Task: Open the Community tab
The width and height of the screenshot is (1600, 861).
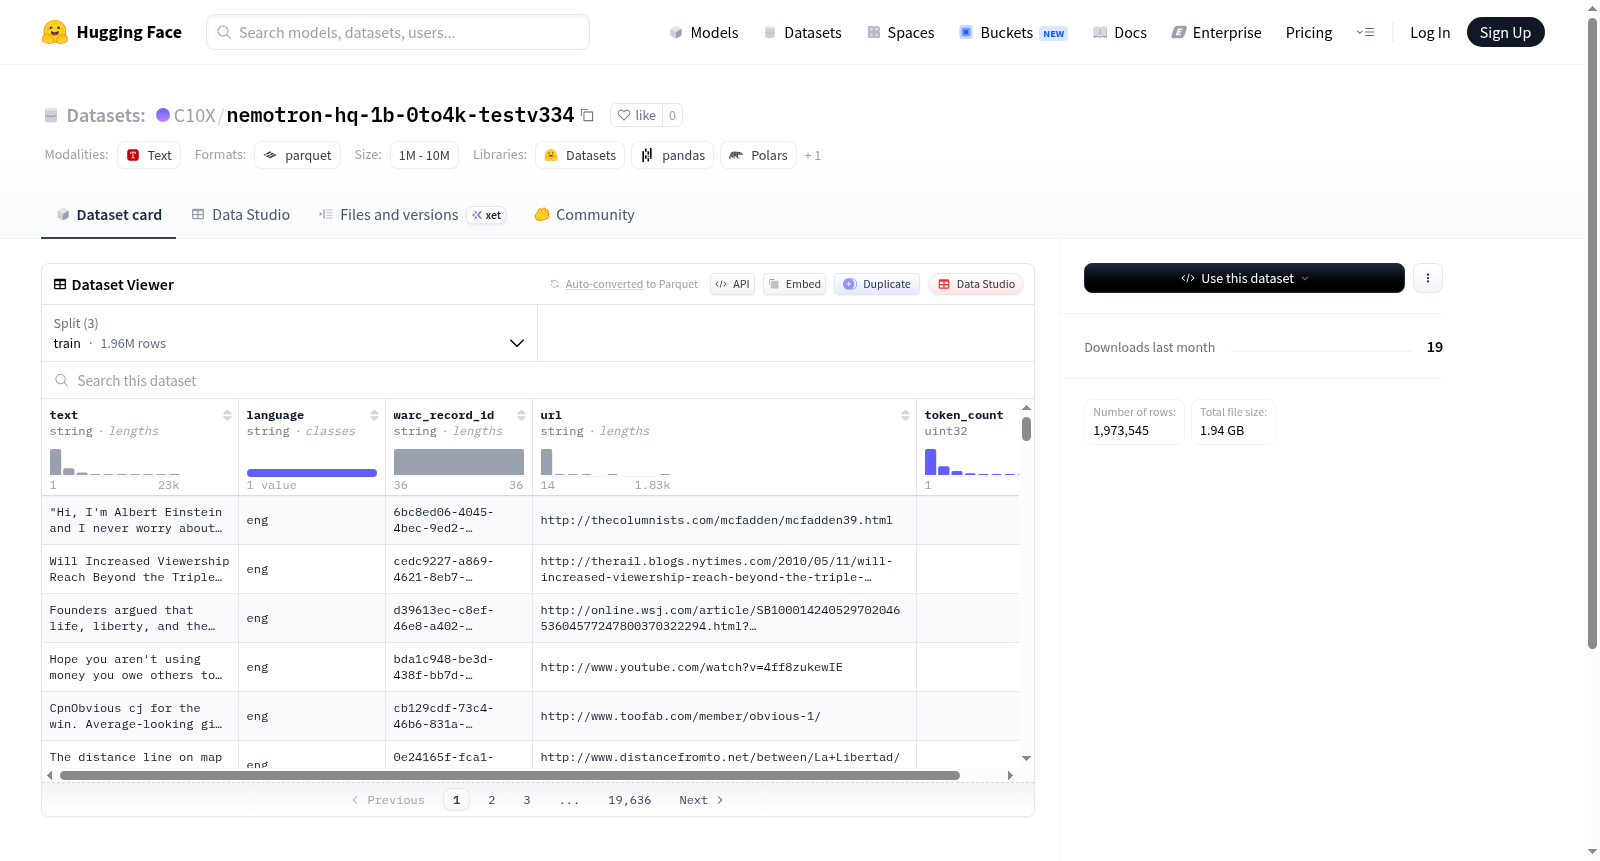Action: tap(584, 215)
